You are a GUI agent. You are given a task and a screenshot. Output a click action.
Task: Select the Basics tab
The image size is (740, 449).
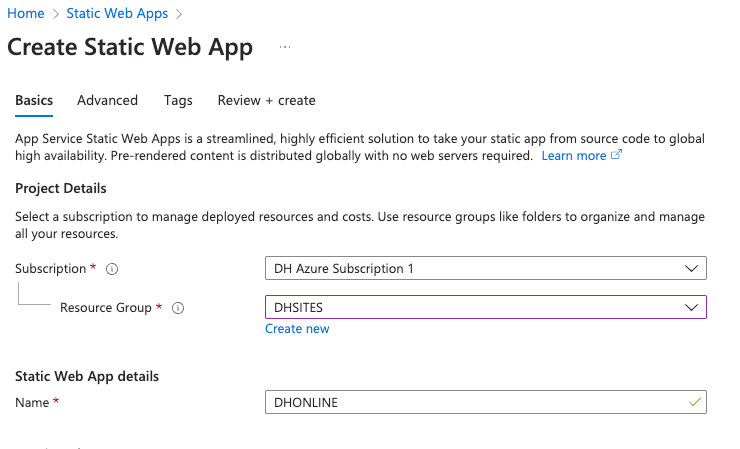pyautogui.click(x=34, y=100)
